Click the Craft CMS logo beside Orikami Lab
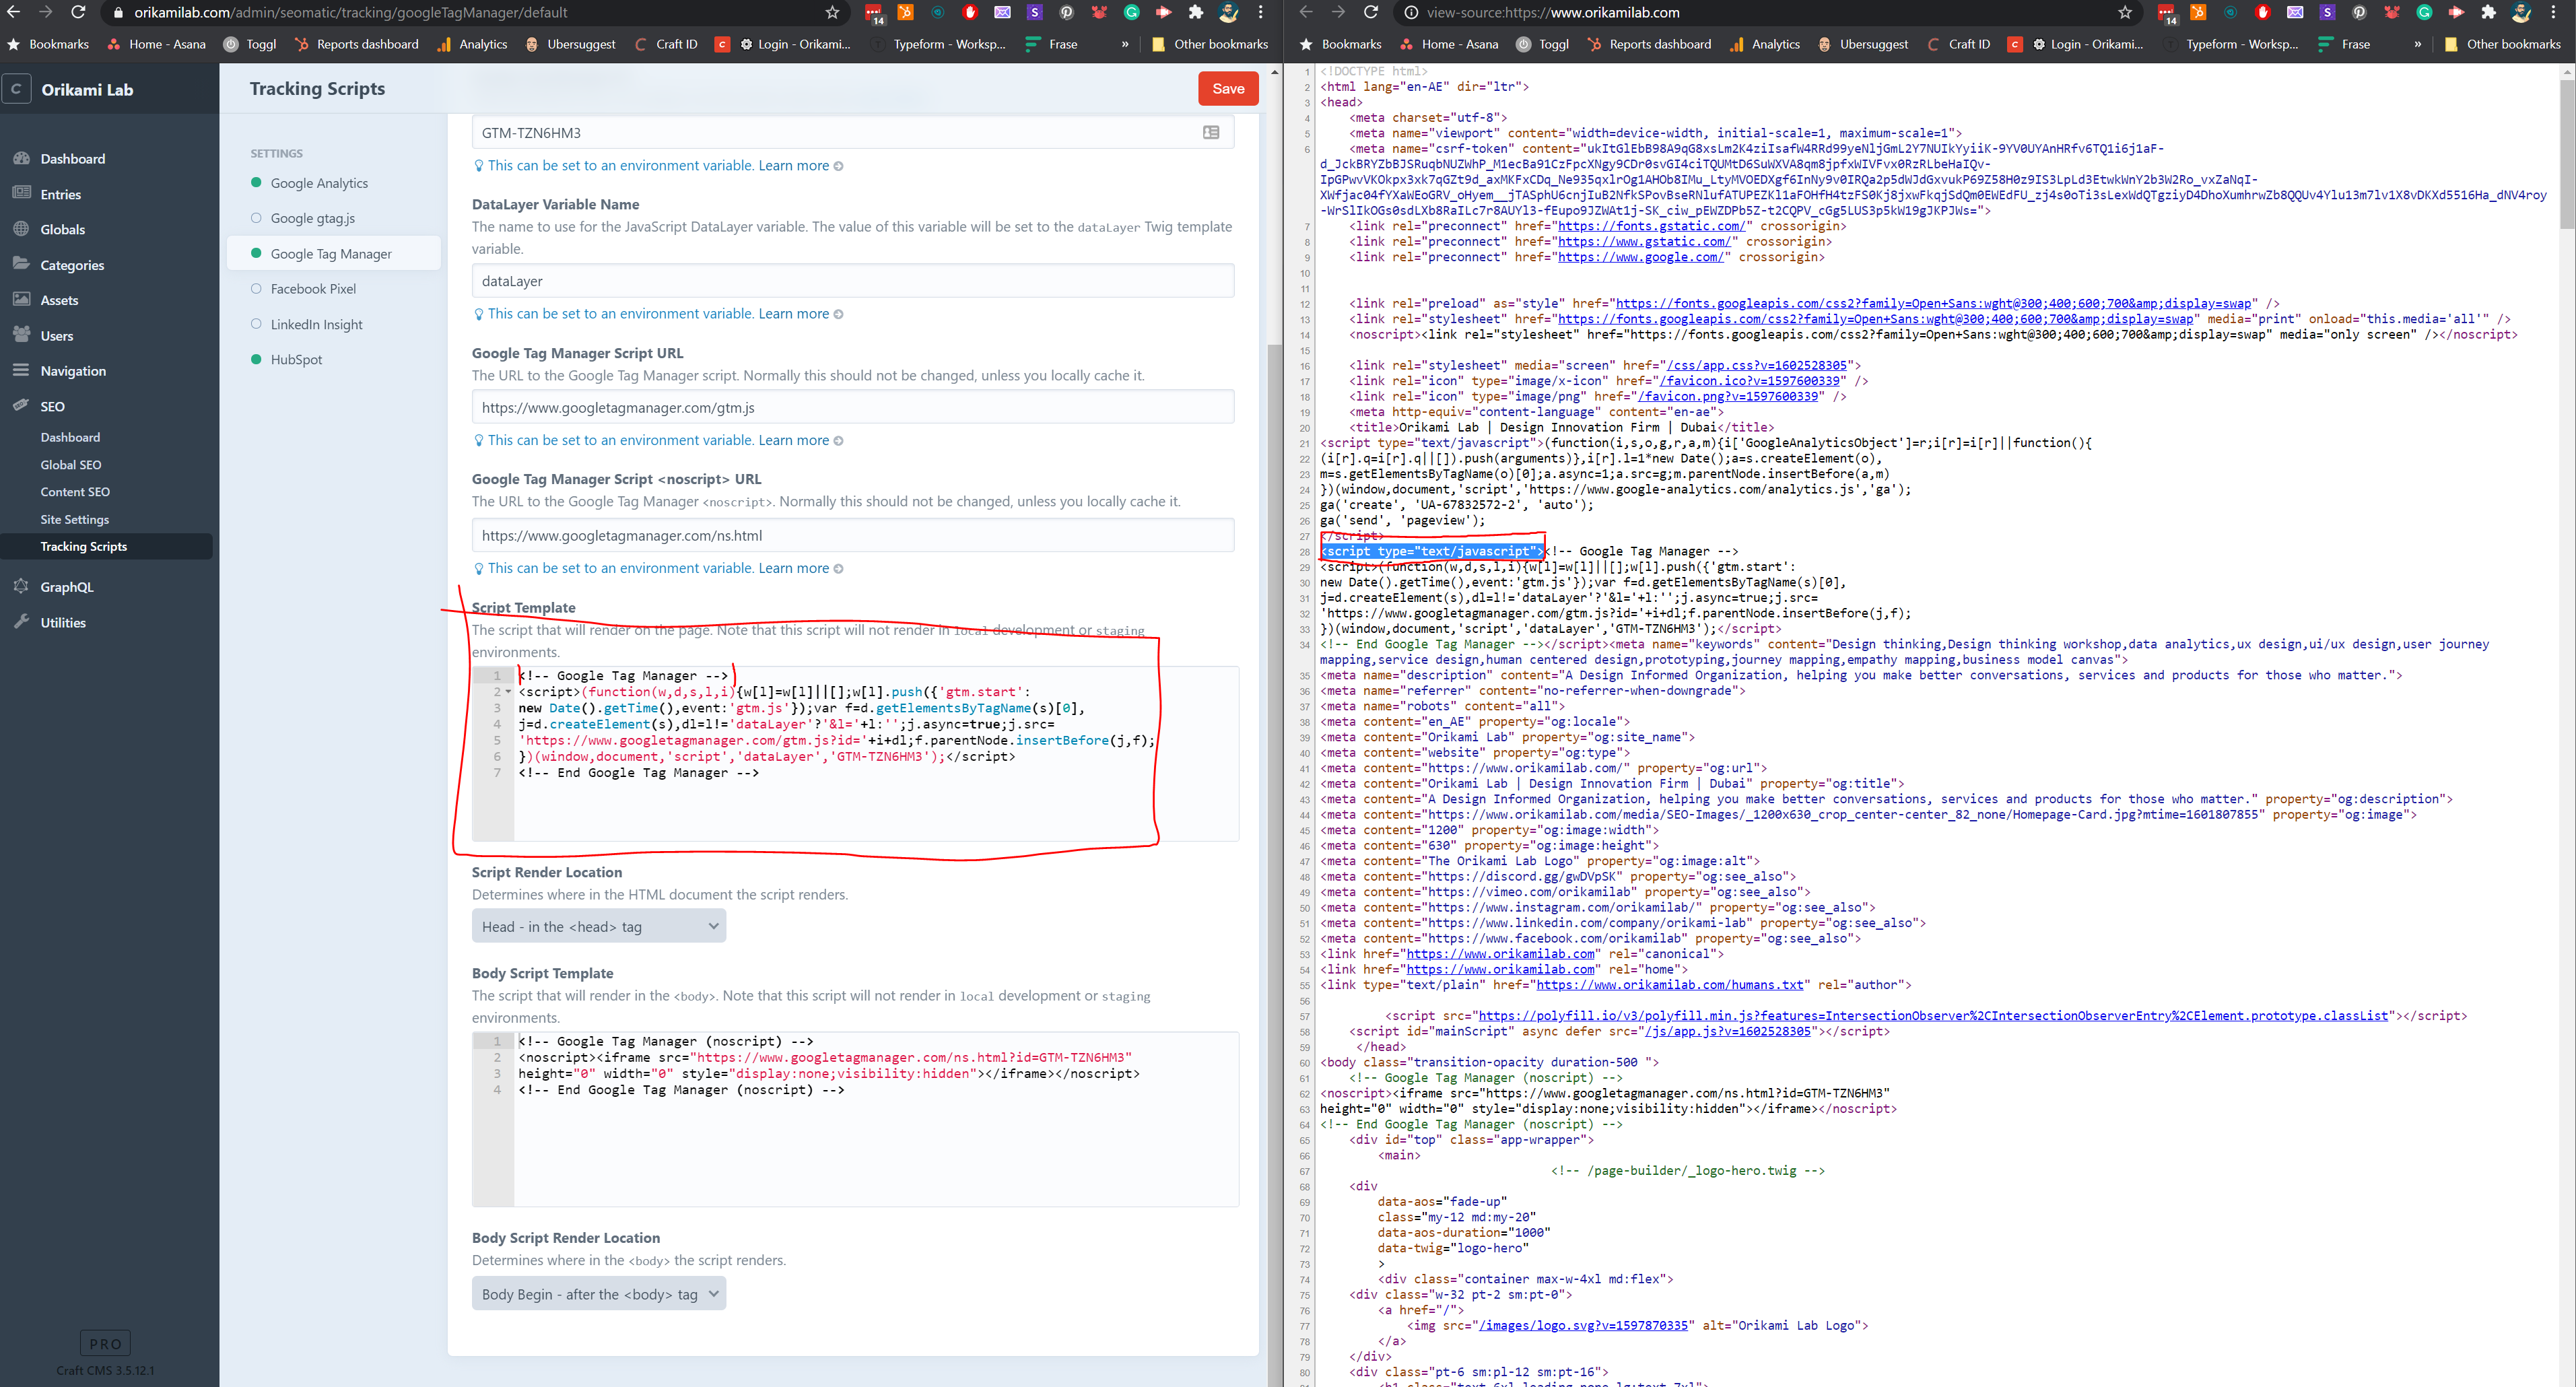The image size is (2576, 1387). pos(16,89)
